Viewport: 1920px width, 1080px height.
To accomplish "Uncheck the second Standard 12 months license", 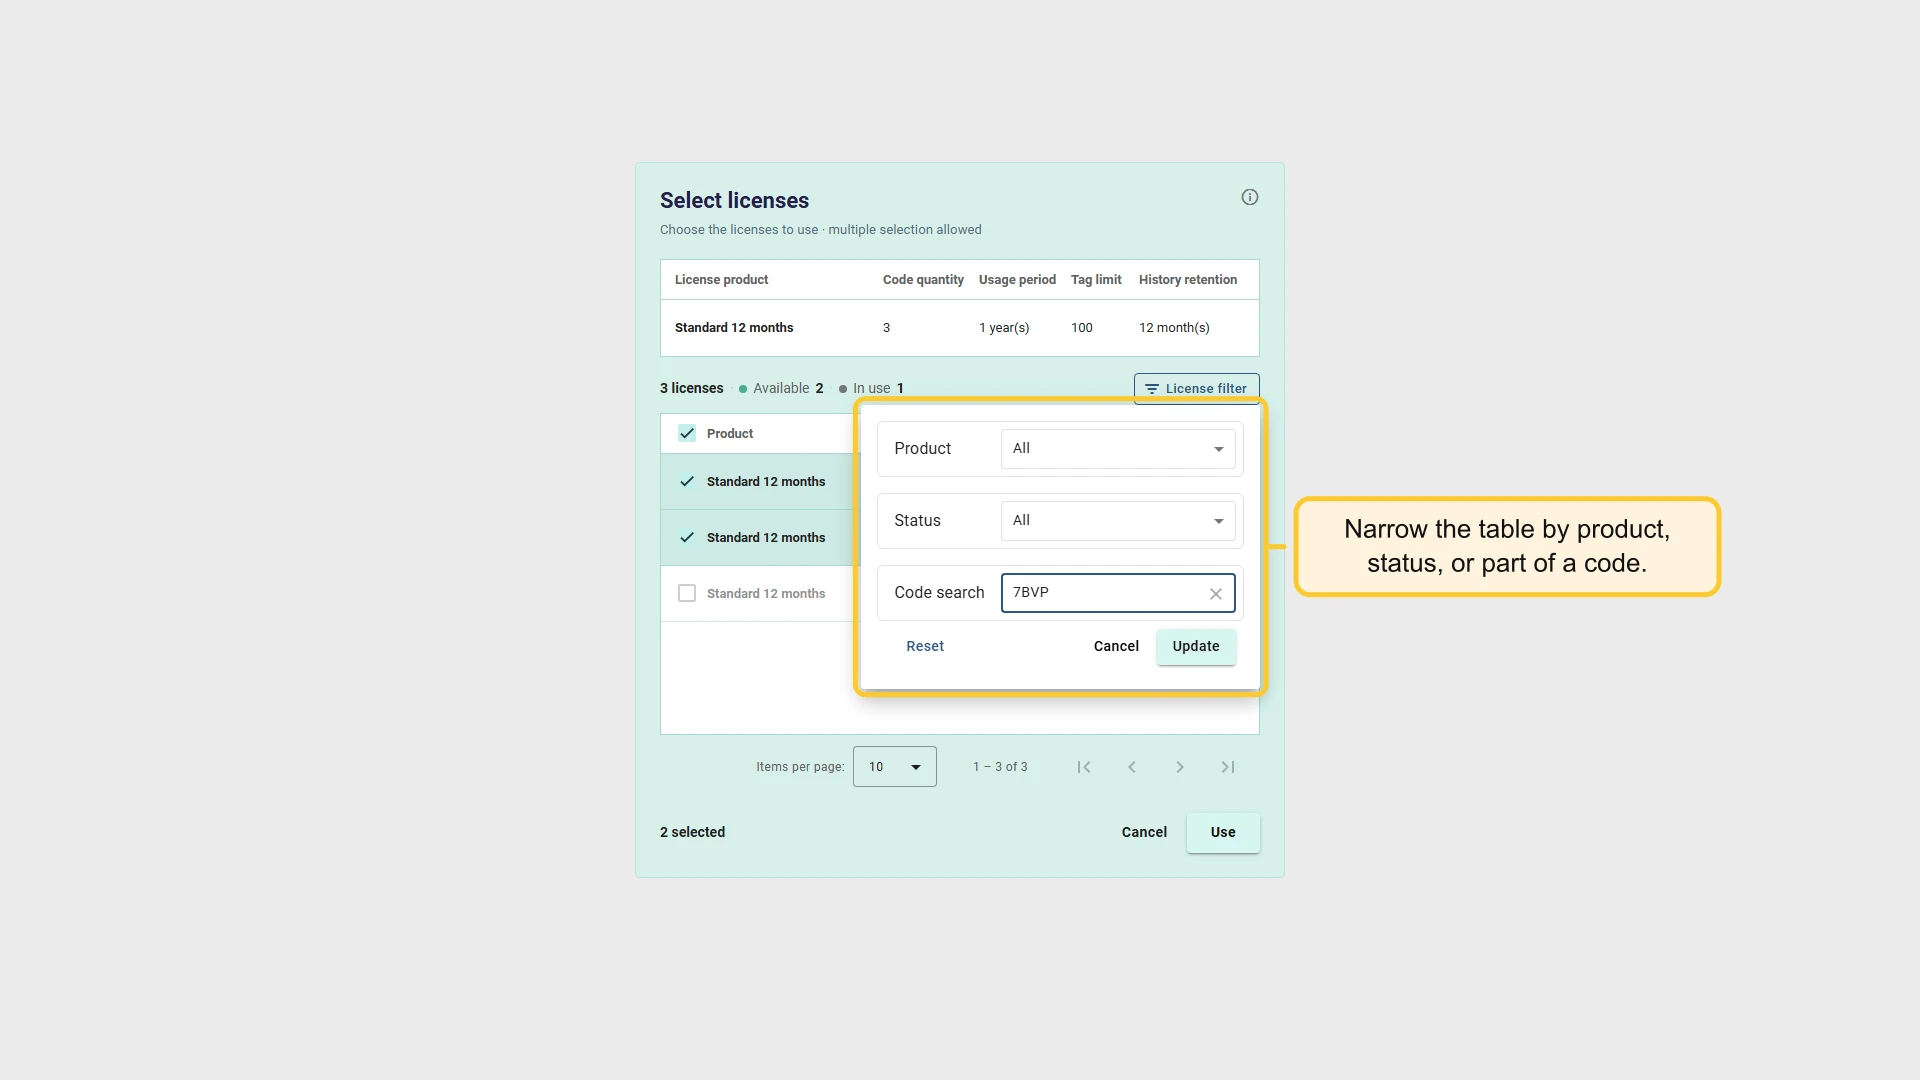I will 687,537.
